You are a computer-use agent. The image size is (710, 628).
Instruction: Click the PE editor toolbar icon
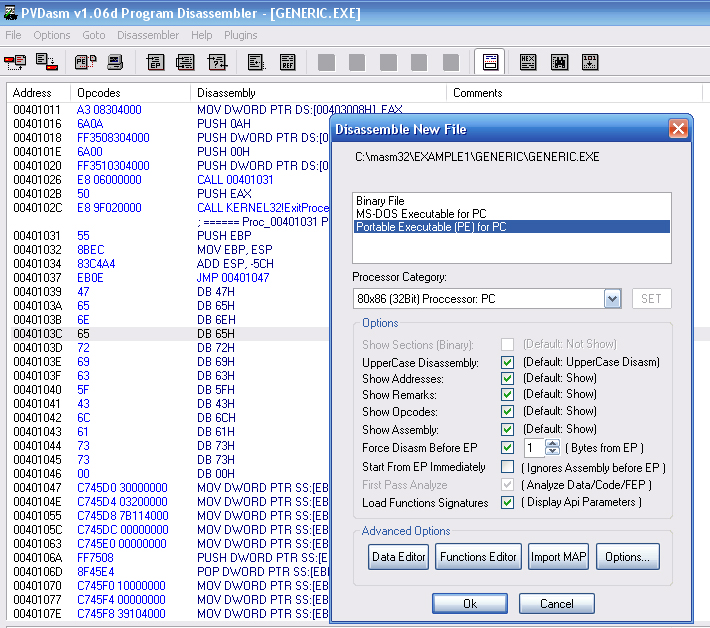(84, 62)
